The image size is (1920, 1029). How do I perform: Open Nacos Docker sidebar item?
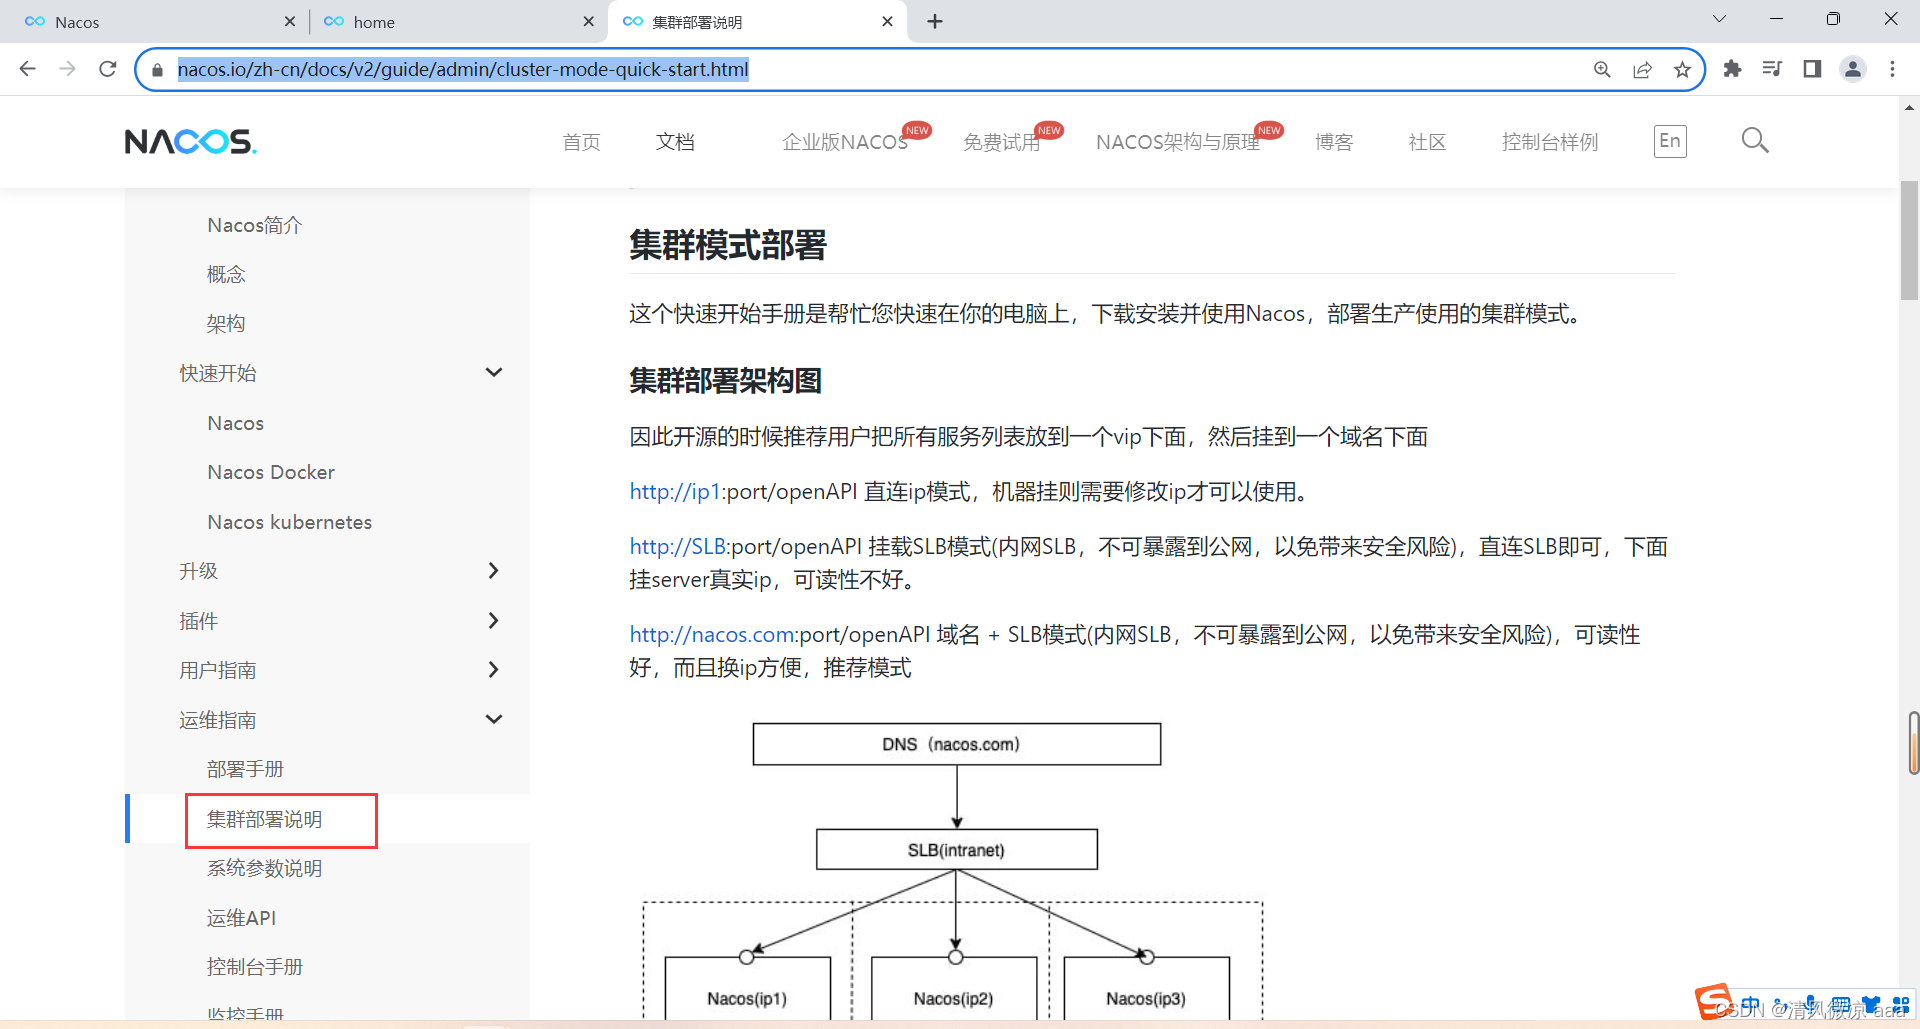point(271,472)
